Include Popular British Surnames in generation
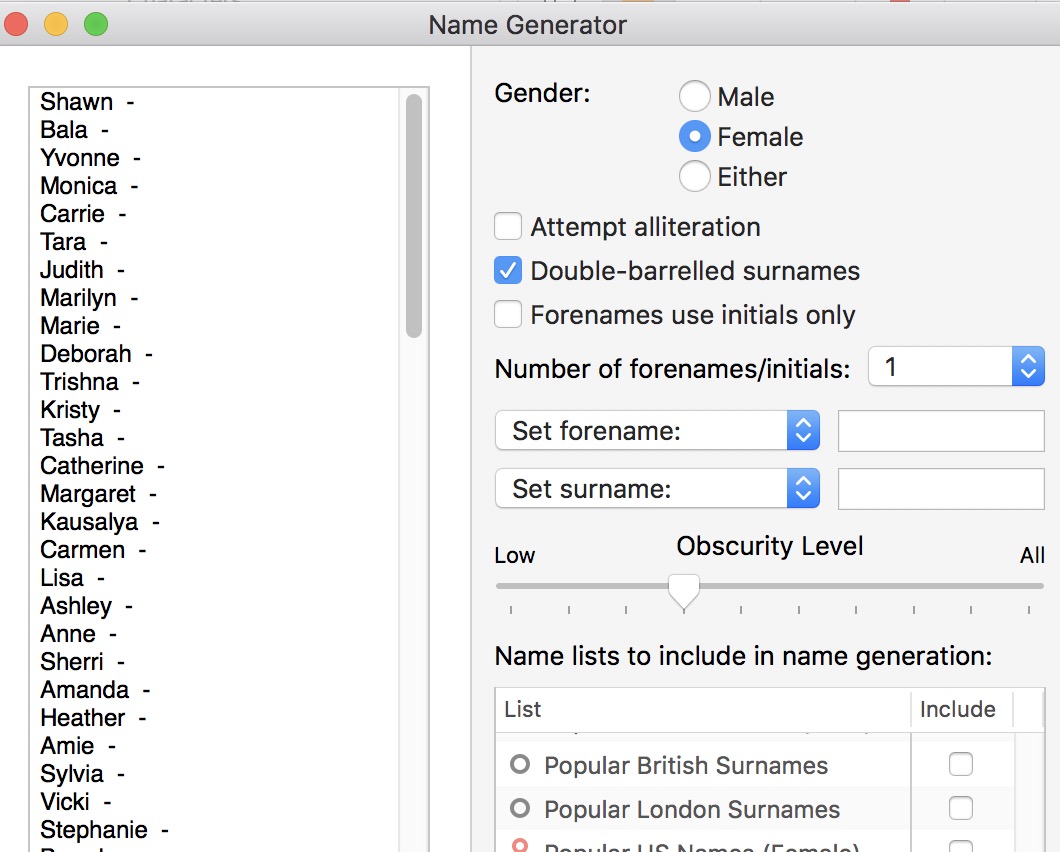This screenshot has width=1060, height=852. point(960,765)
